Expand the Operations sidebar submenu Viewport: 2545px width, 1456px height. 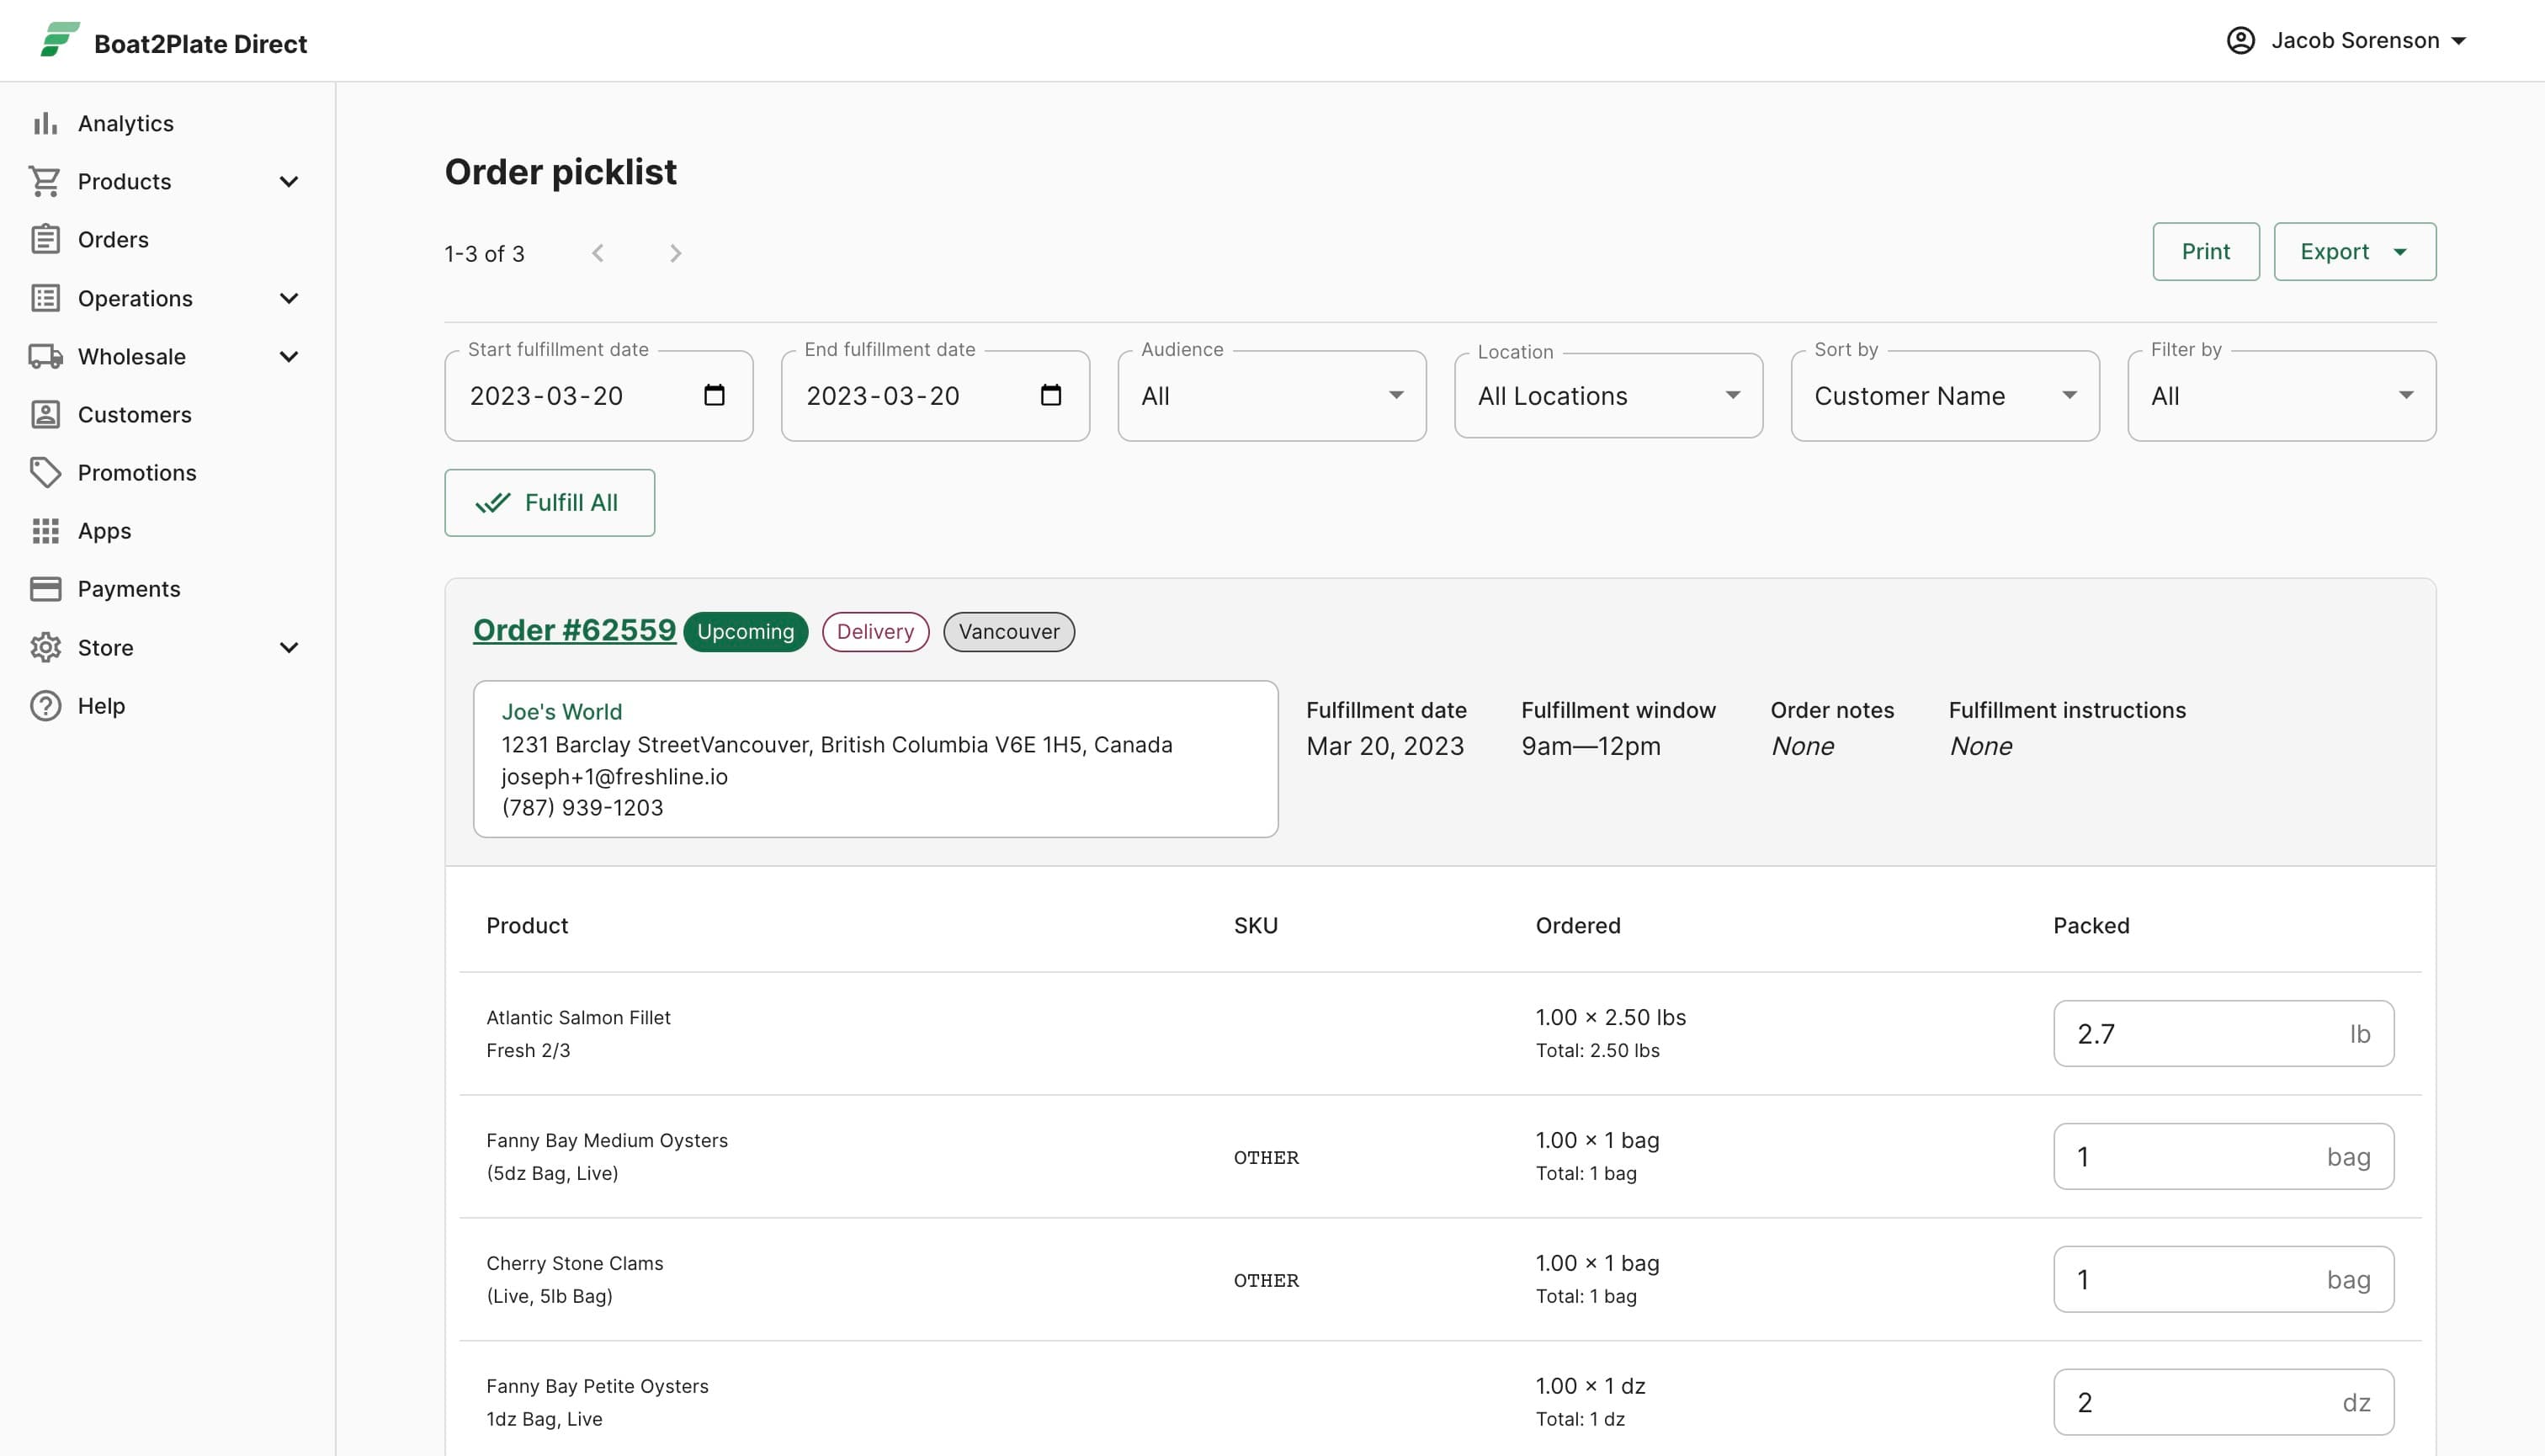click(x=289, y=298)
